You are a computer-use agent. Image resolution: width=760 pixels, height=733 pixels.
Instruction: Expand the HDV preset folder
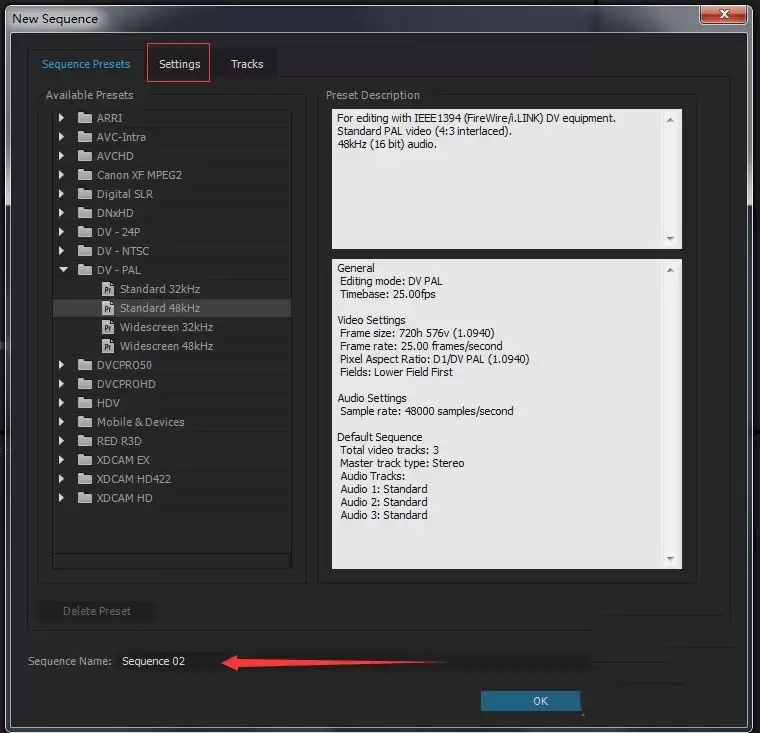(62, 403)
